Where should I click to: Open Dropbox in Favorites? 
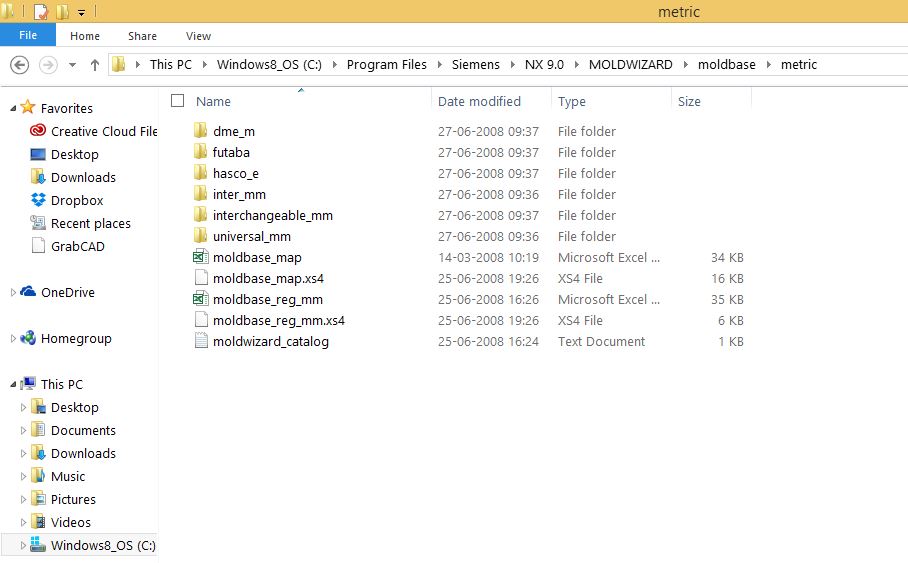coord(67,200)
